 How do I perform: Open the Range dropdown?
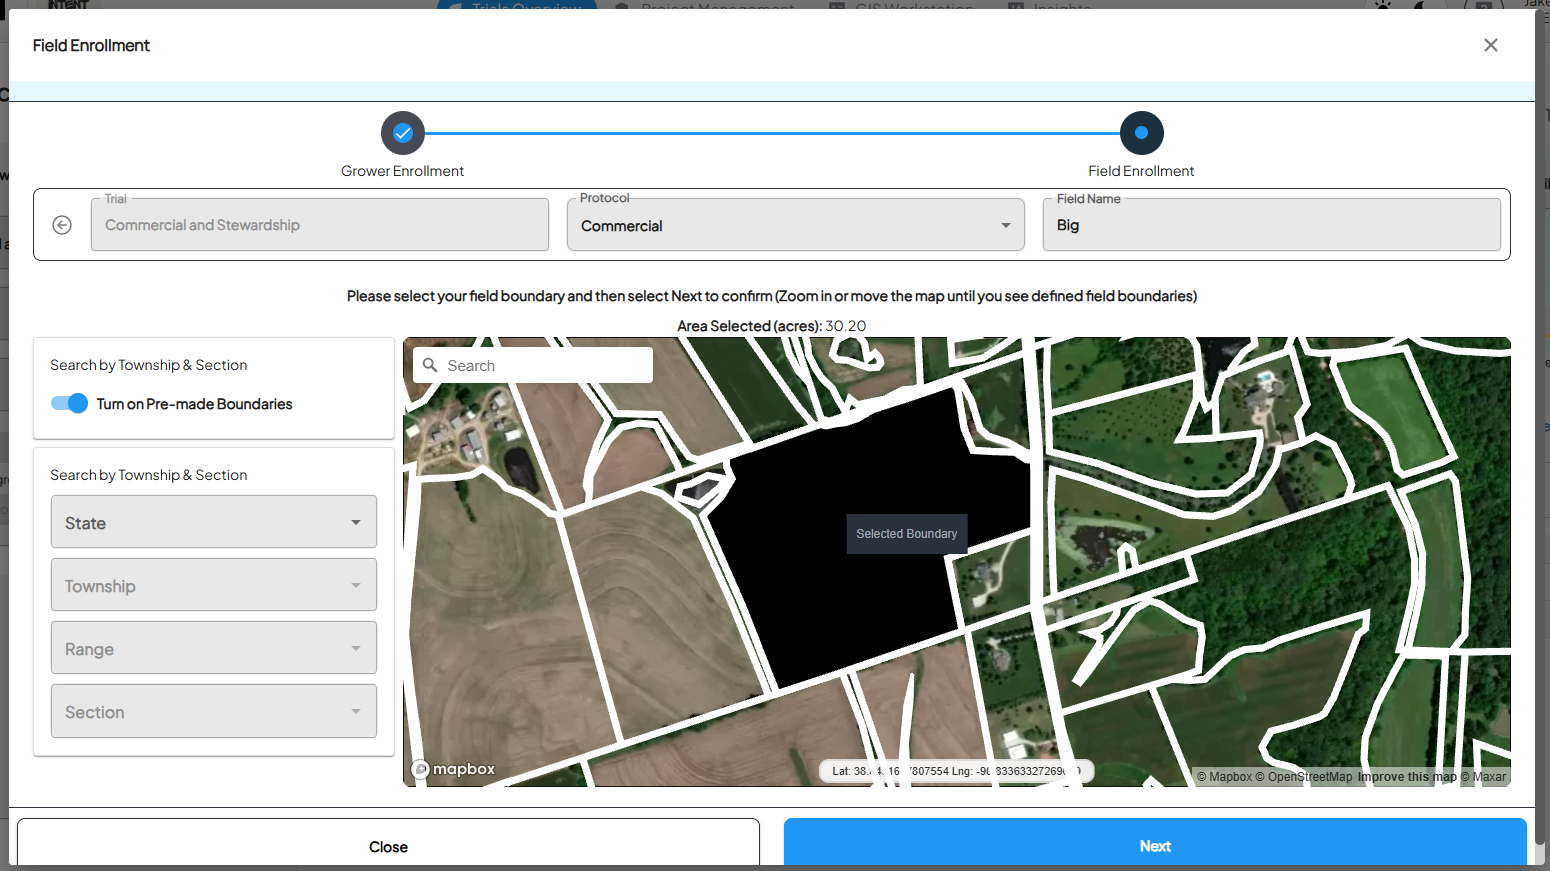click(214, 648)
